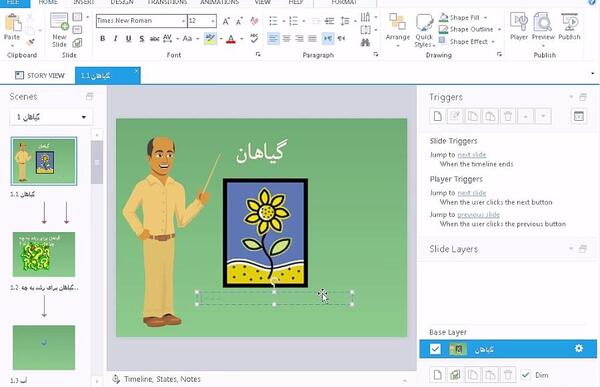
Task: Open the FORMAT ribbon tab
Action: (x=344, y=2)
